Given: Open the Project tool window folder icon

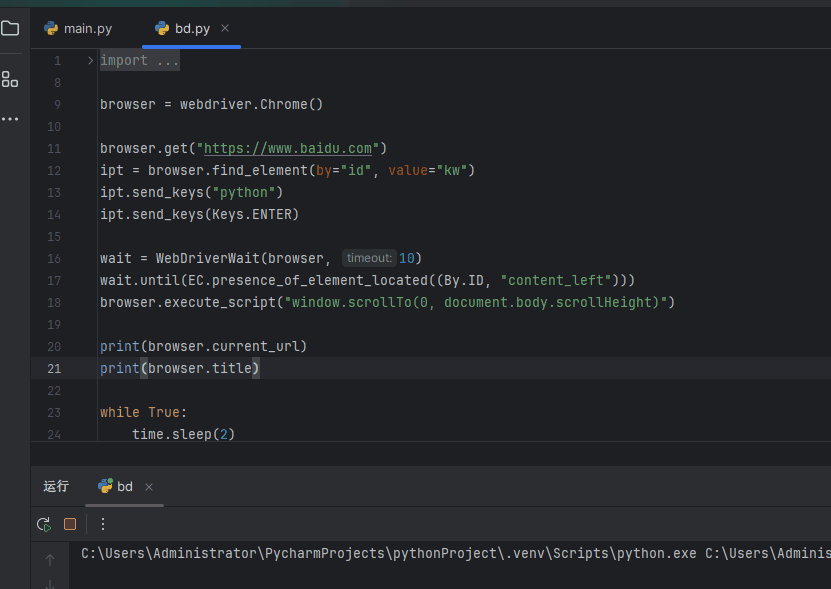Looking at the screenshot, I should (11, 28).
